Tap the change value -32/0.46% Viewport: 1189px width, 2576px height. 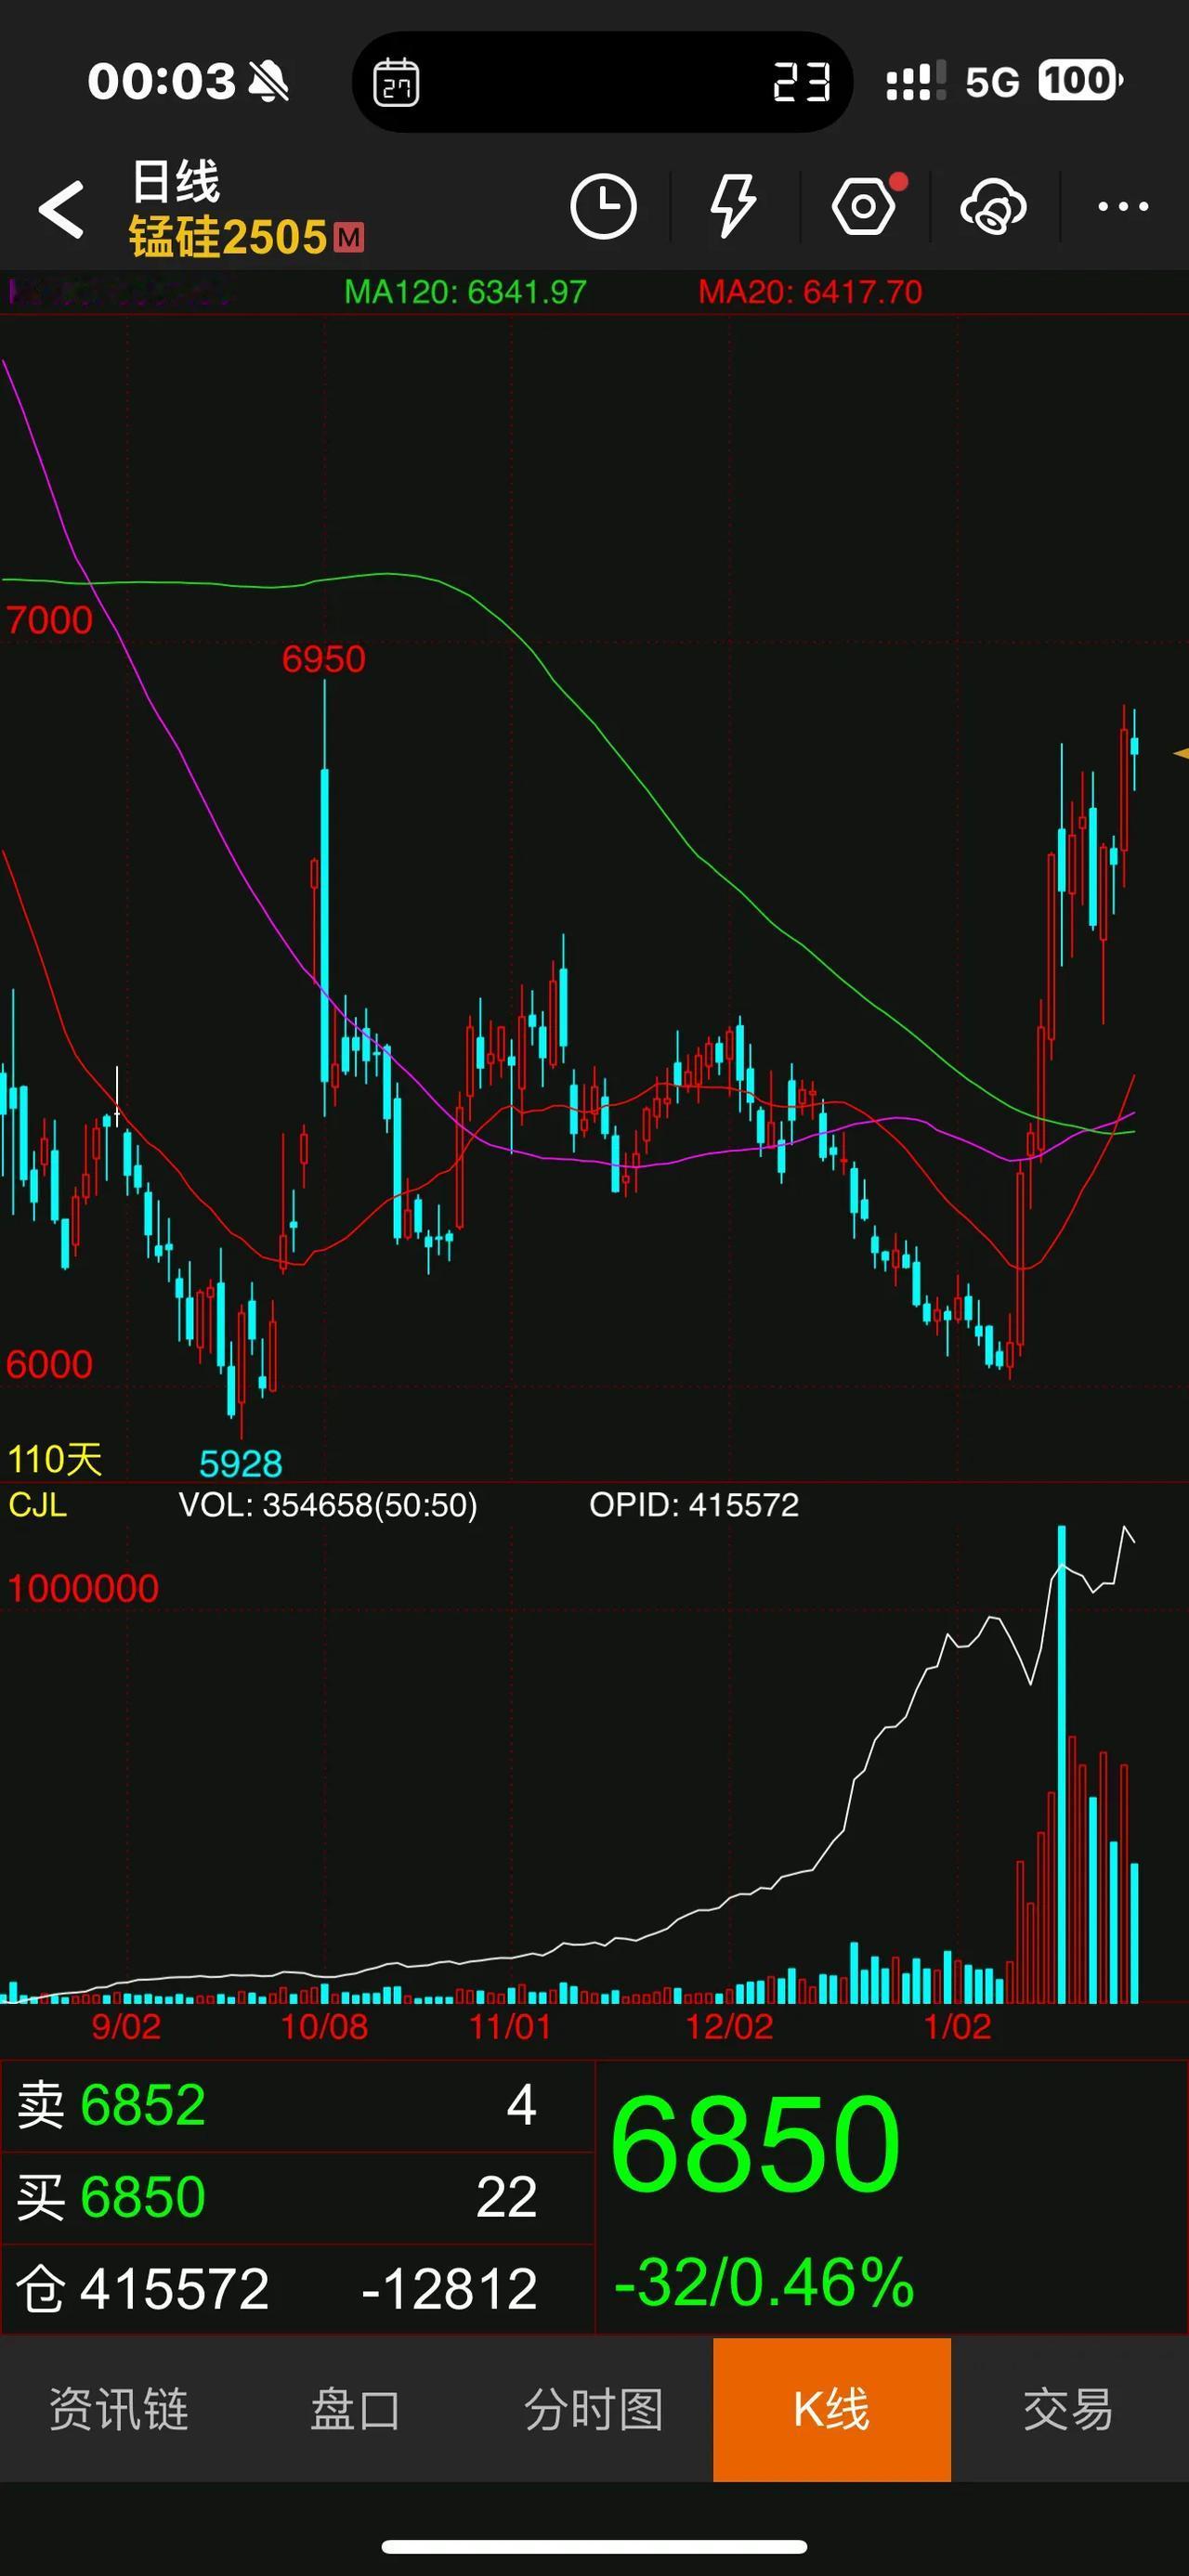[x=764, y=2283]
